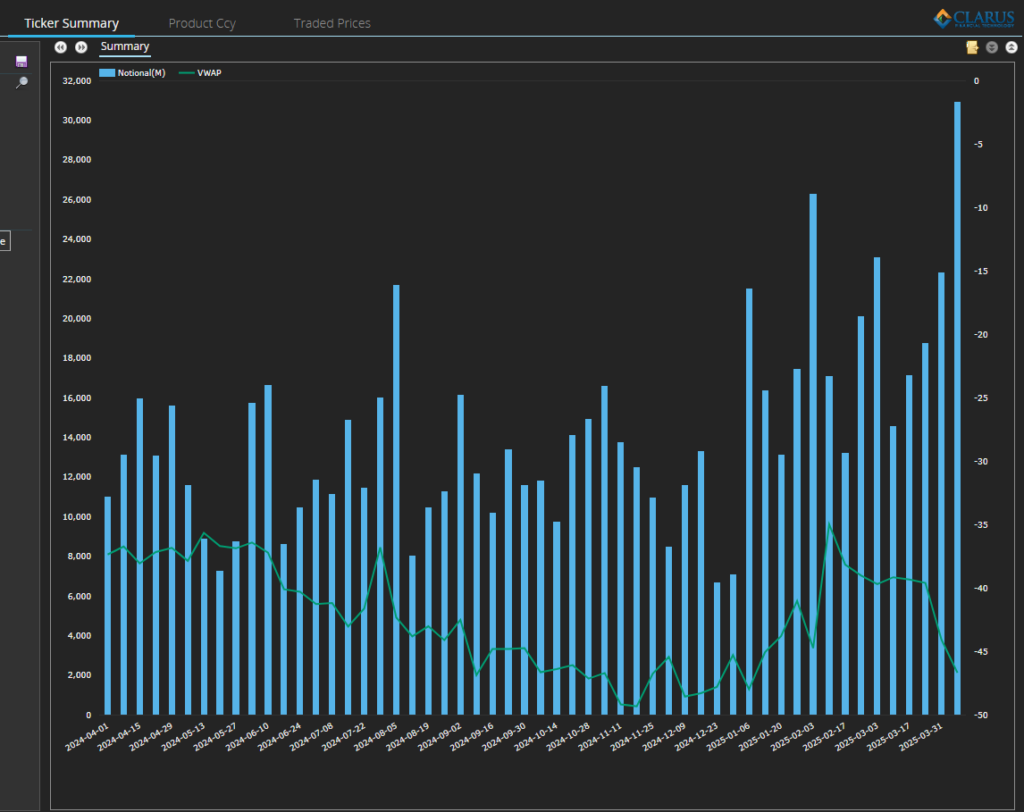1024x812 pixels.
Task: Open the Clarus Financial Technology logo
Action: click(x=974, y=18)
